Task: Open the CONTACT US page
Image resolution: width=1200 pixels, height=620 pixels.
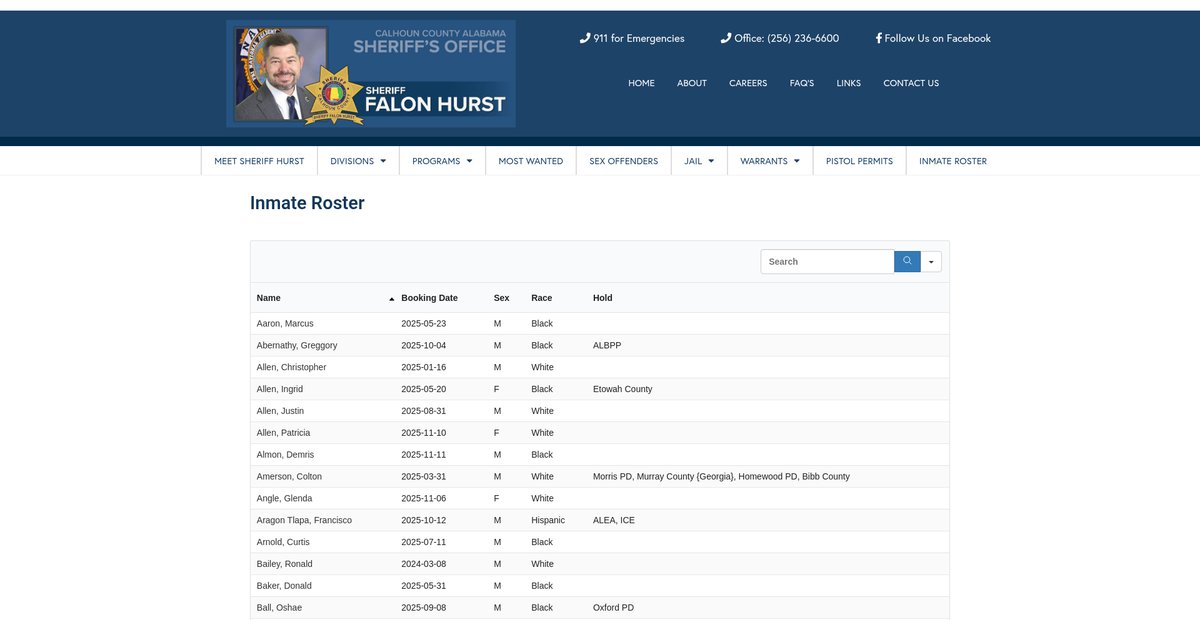Action: tap(911, 83)
